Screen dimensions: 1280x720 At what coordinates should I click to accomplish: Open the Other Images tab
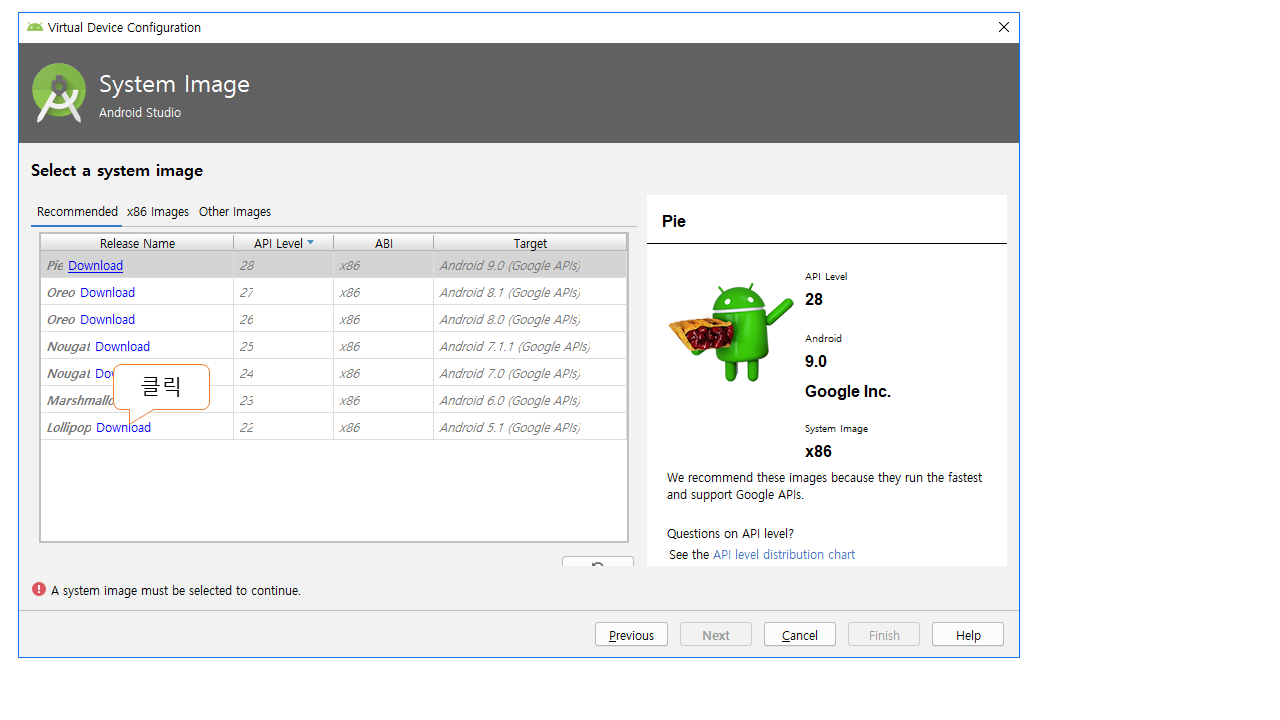(x=235, y=212)
